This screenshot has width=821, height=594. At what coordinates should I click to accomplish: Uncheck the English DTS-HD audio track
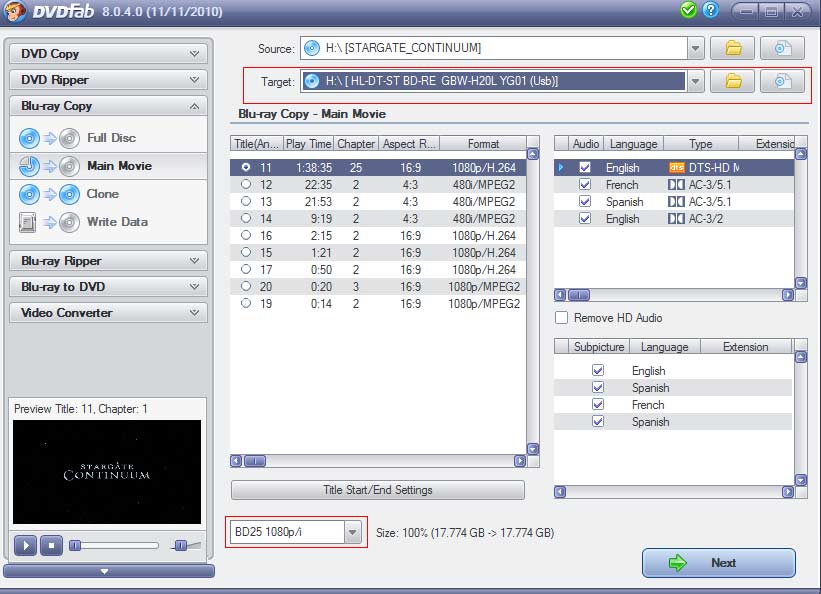[x=585, y=168]
